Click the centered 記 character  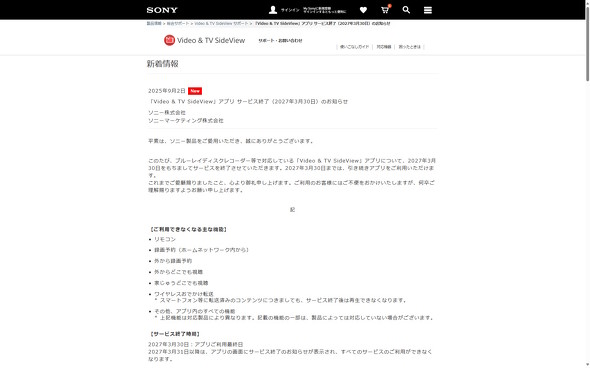[292, 210]
